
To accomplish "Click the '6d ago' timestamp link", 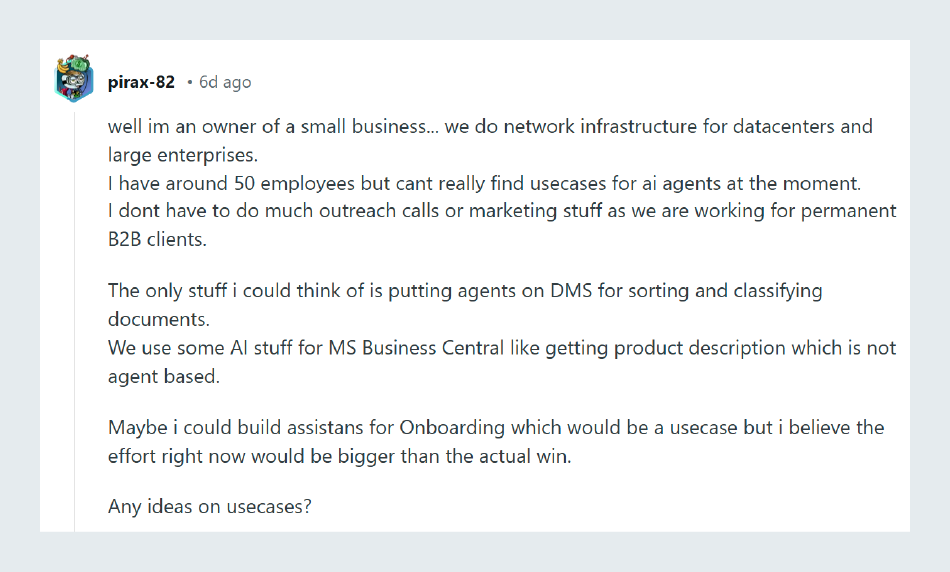I will [225, 82].
